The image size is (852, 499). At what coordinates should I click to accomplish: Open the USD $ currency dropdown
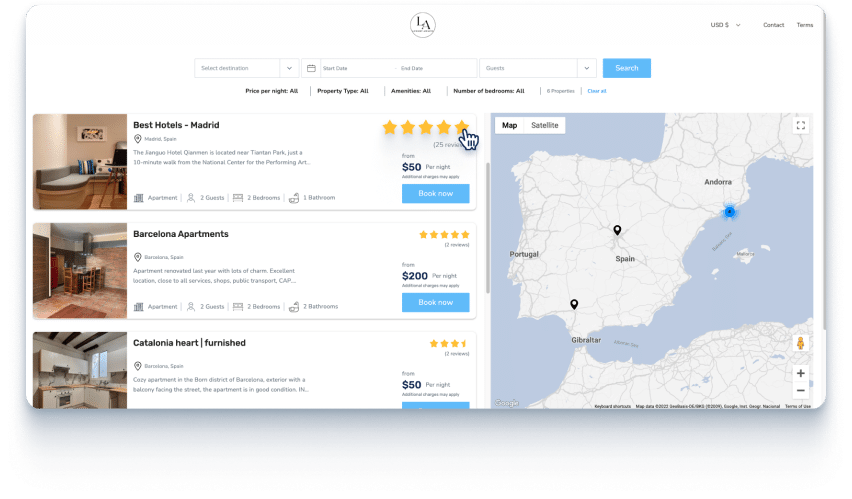(725, 25)
